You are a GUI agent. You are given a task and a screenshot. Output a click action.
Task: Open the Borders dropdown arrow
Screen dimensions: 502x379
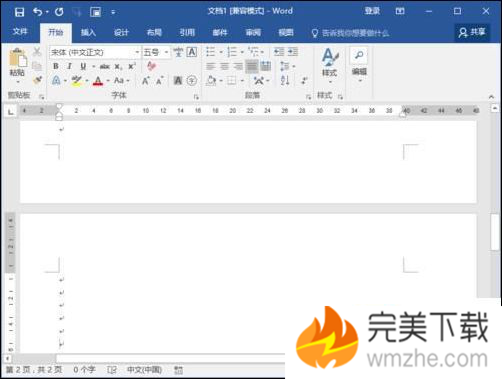coord(242,81)
